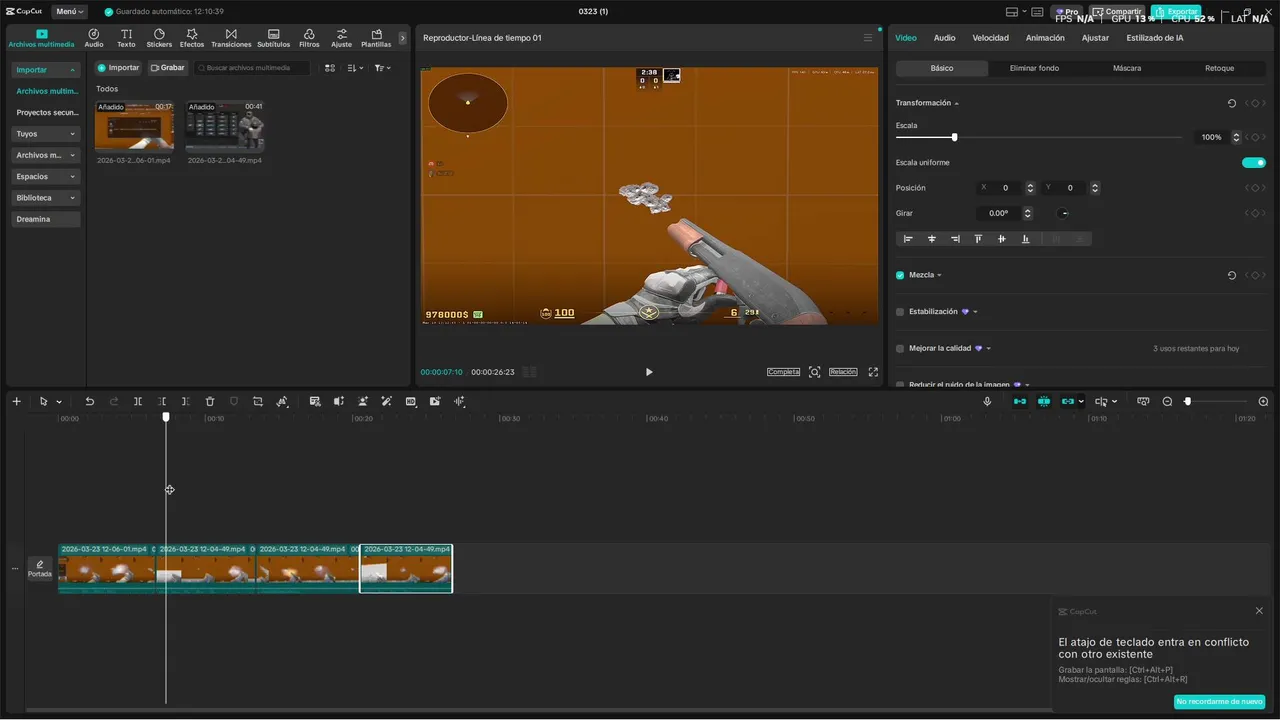1280x720 pixels.
Task: Click the crop icon in timeline toolbar
Action: (258, 401)
